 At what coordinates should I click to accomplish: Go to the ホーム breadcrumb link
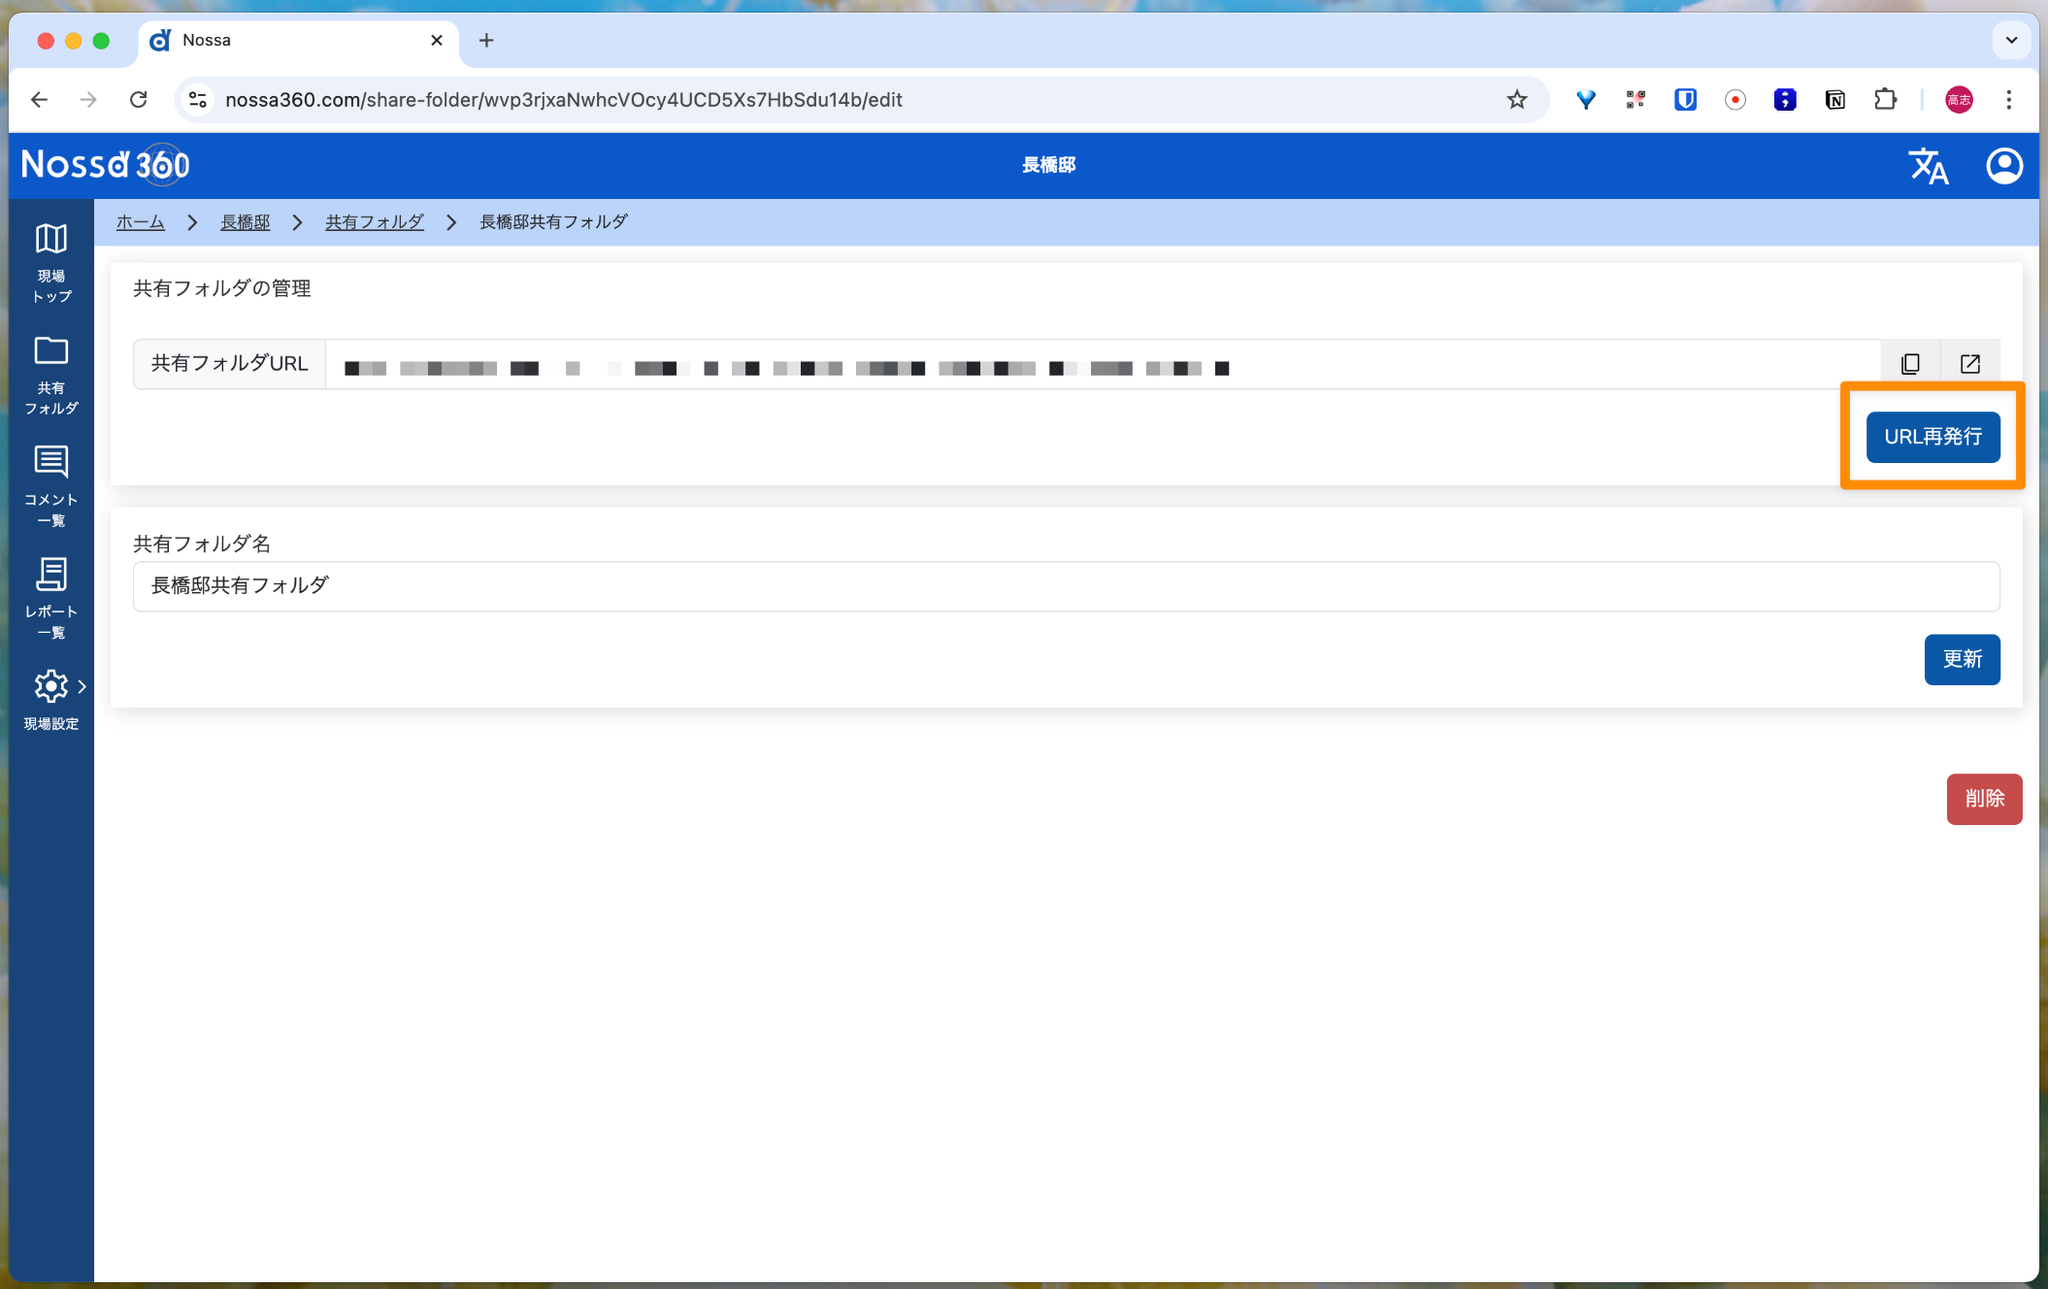140,222
